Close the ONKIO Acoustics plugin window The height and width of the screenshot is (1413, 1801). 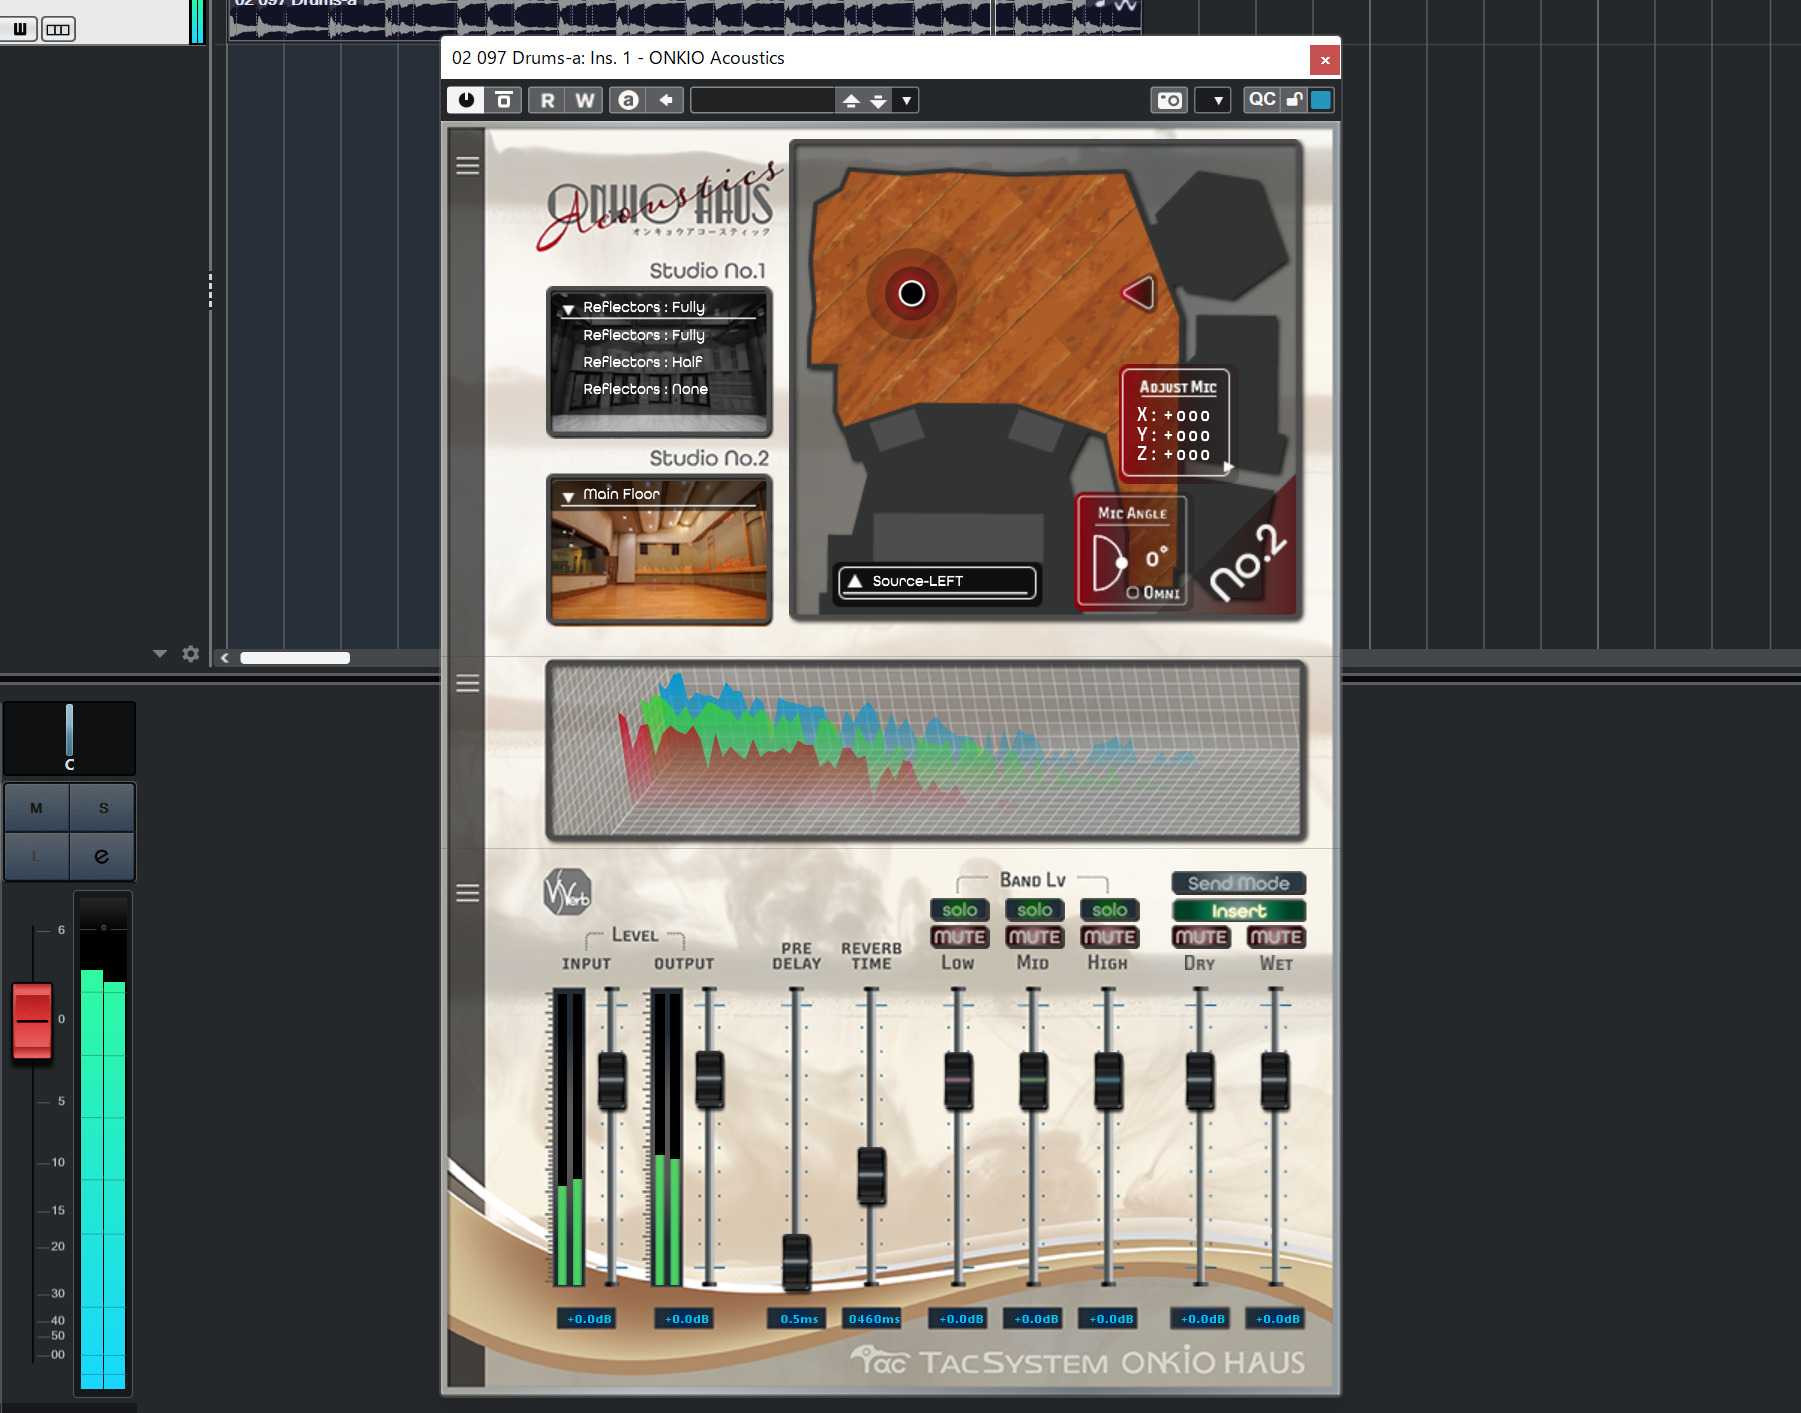1325,60
